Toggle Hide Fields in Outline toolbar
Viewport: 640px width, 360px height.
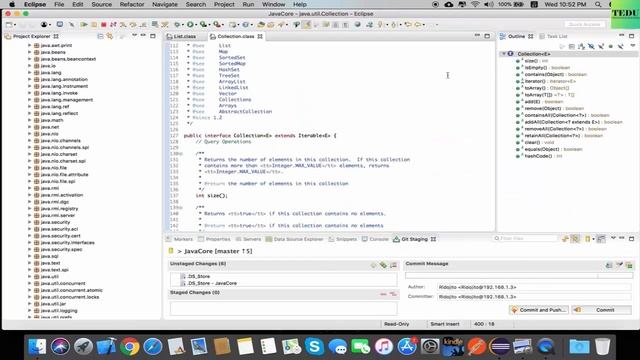click(x=591, y=47)
